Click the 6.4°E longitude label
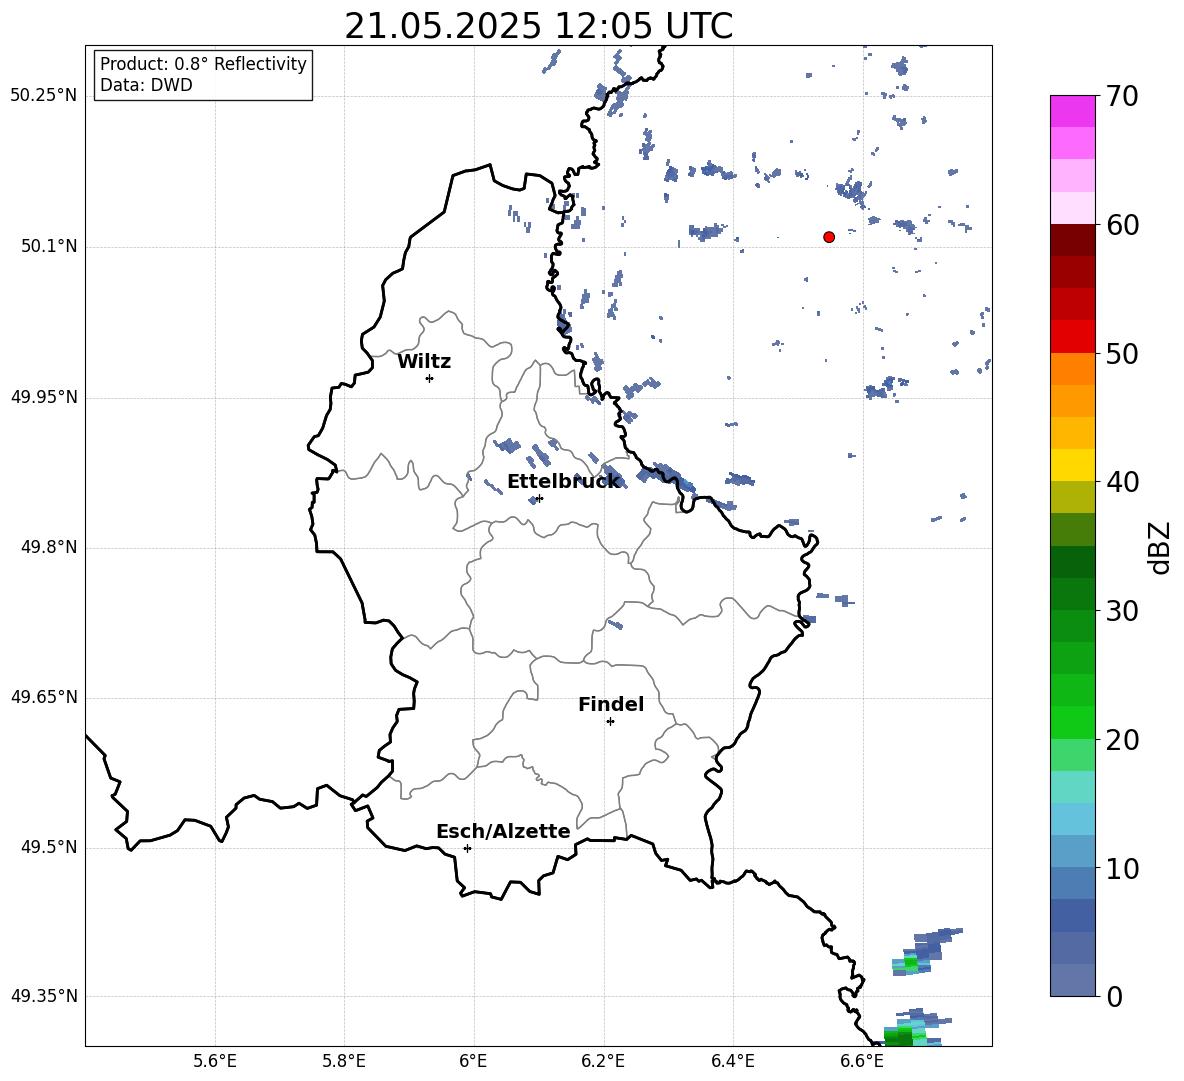Viewport: 1184px width, 1081px height. click(x=733, y=1061)
